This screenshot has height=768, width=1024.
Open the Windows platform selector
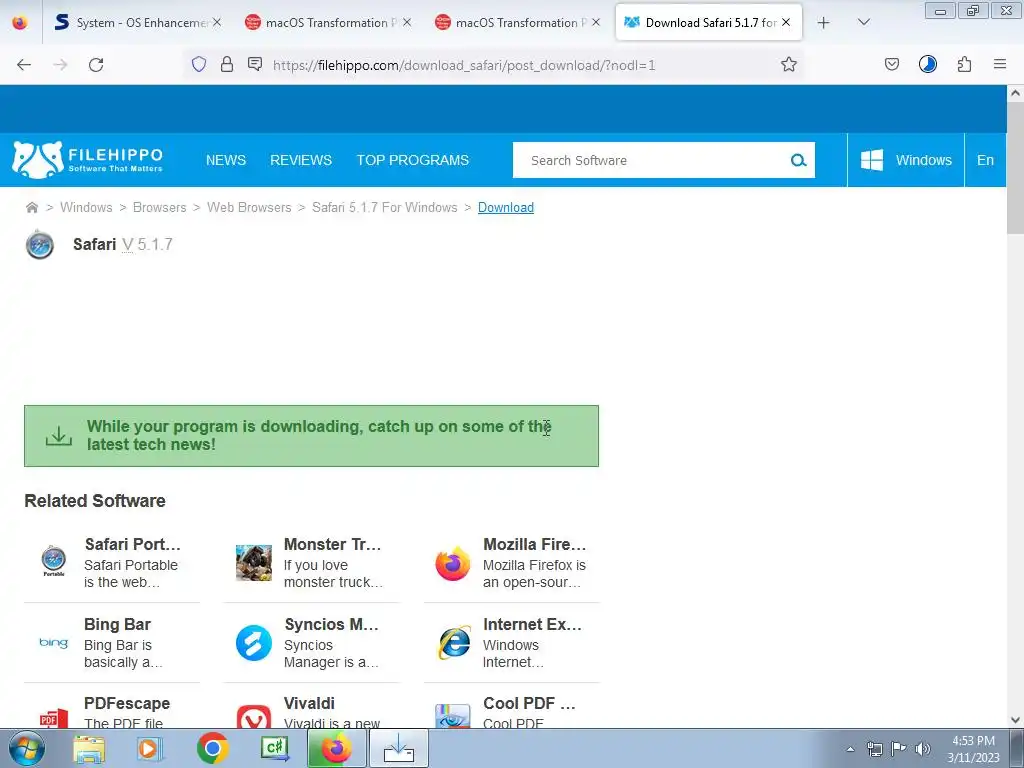906,160
